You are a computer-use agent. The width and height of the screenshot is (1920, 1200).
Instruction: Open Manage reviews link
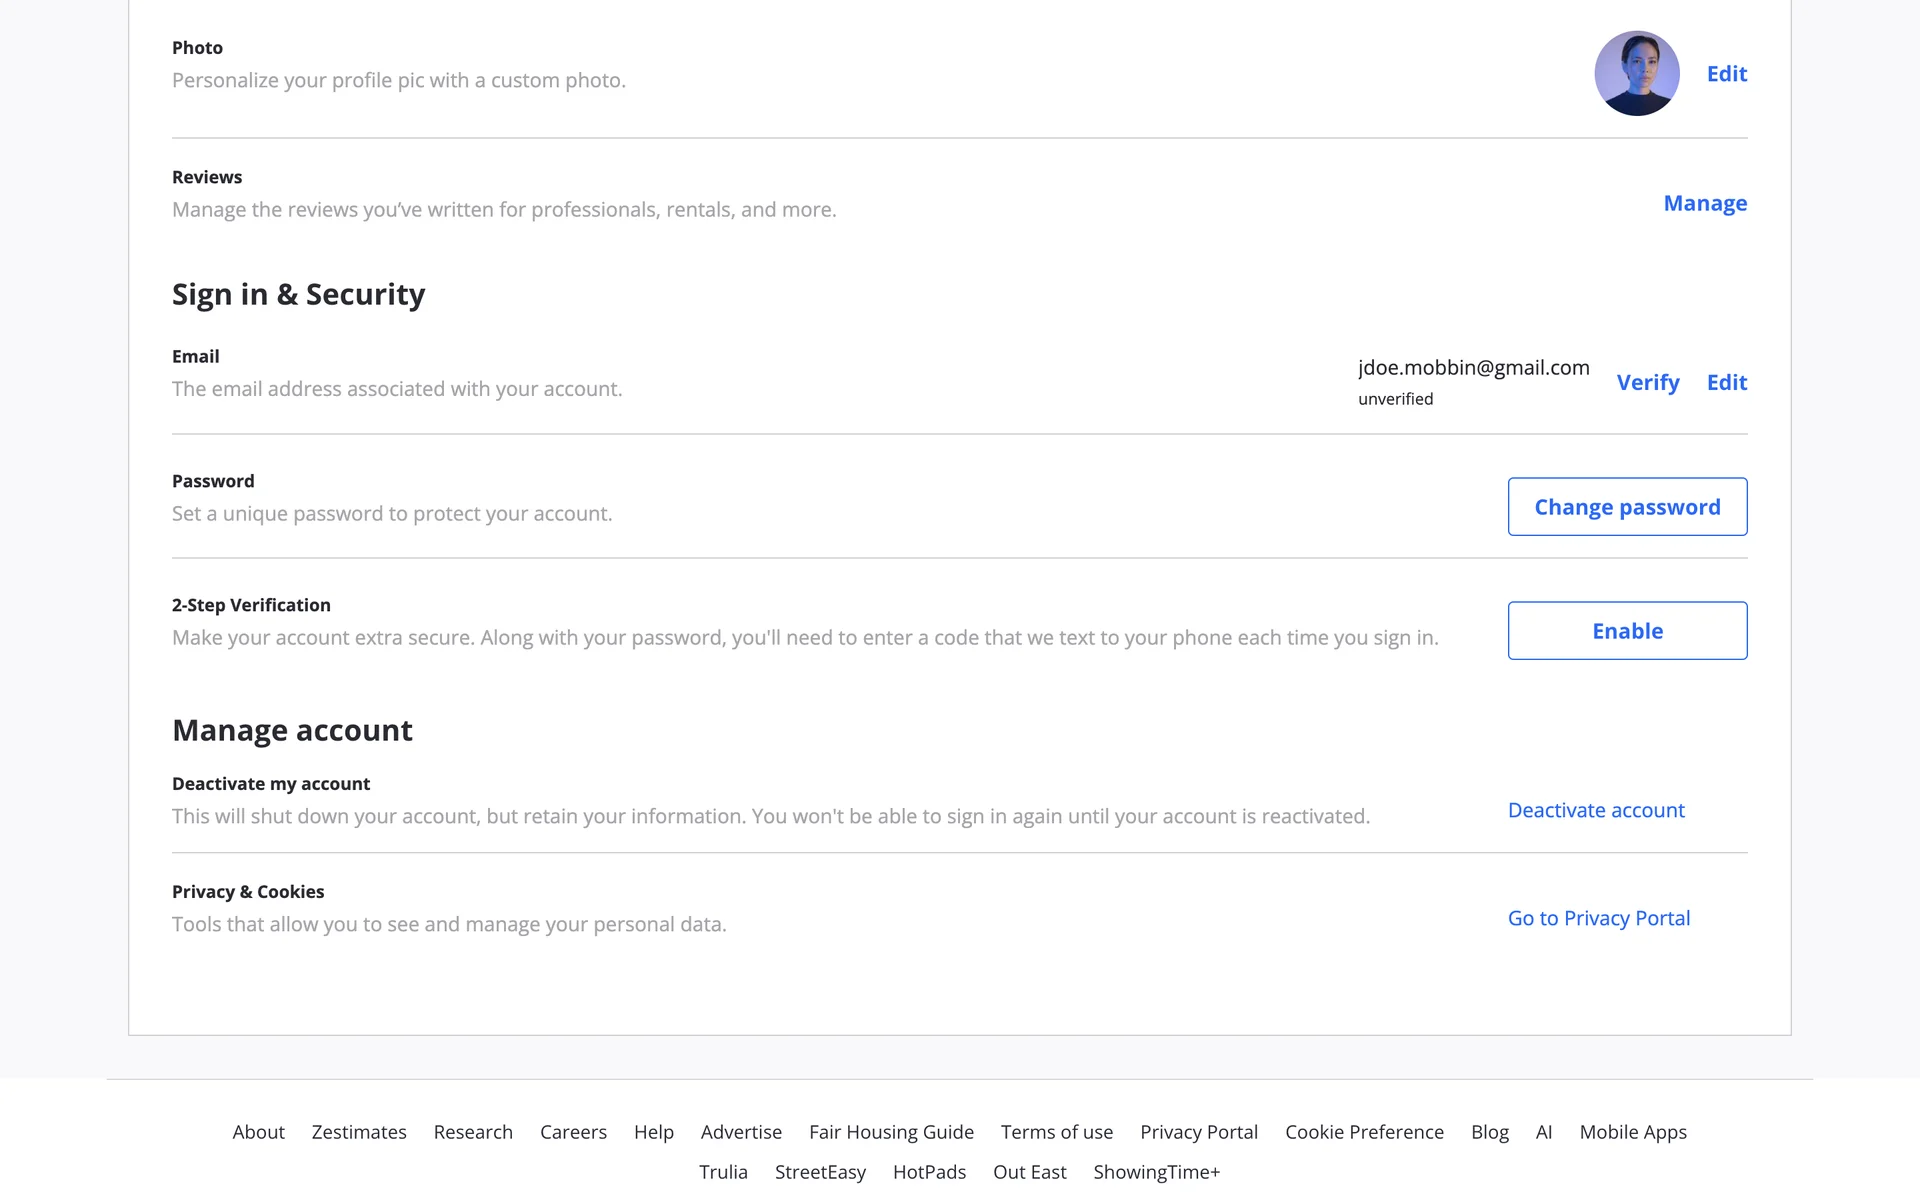tap(1704, 203)
